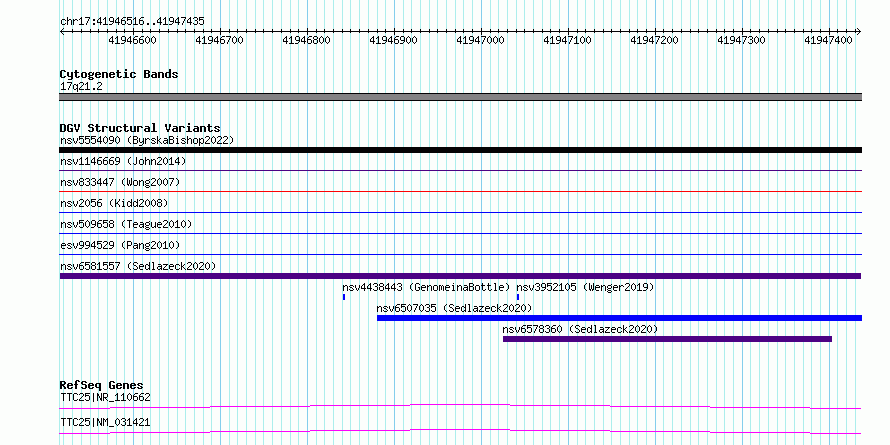The image size is (890, 445).
Task: Click the blue nsv509658 variant line
Action: point(460,233)
